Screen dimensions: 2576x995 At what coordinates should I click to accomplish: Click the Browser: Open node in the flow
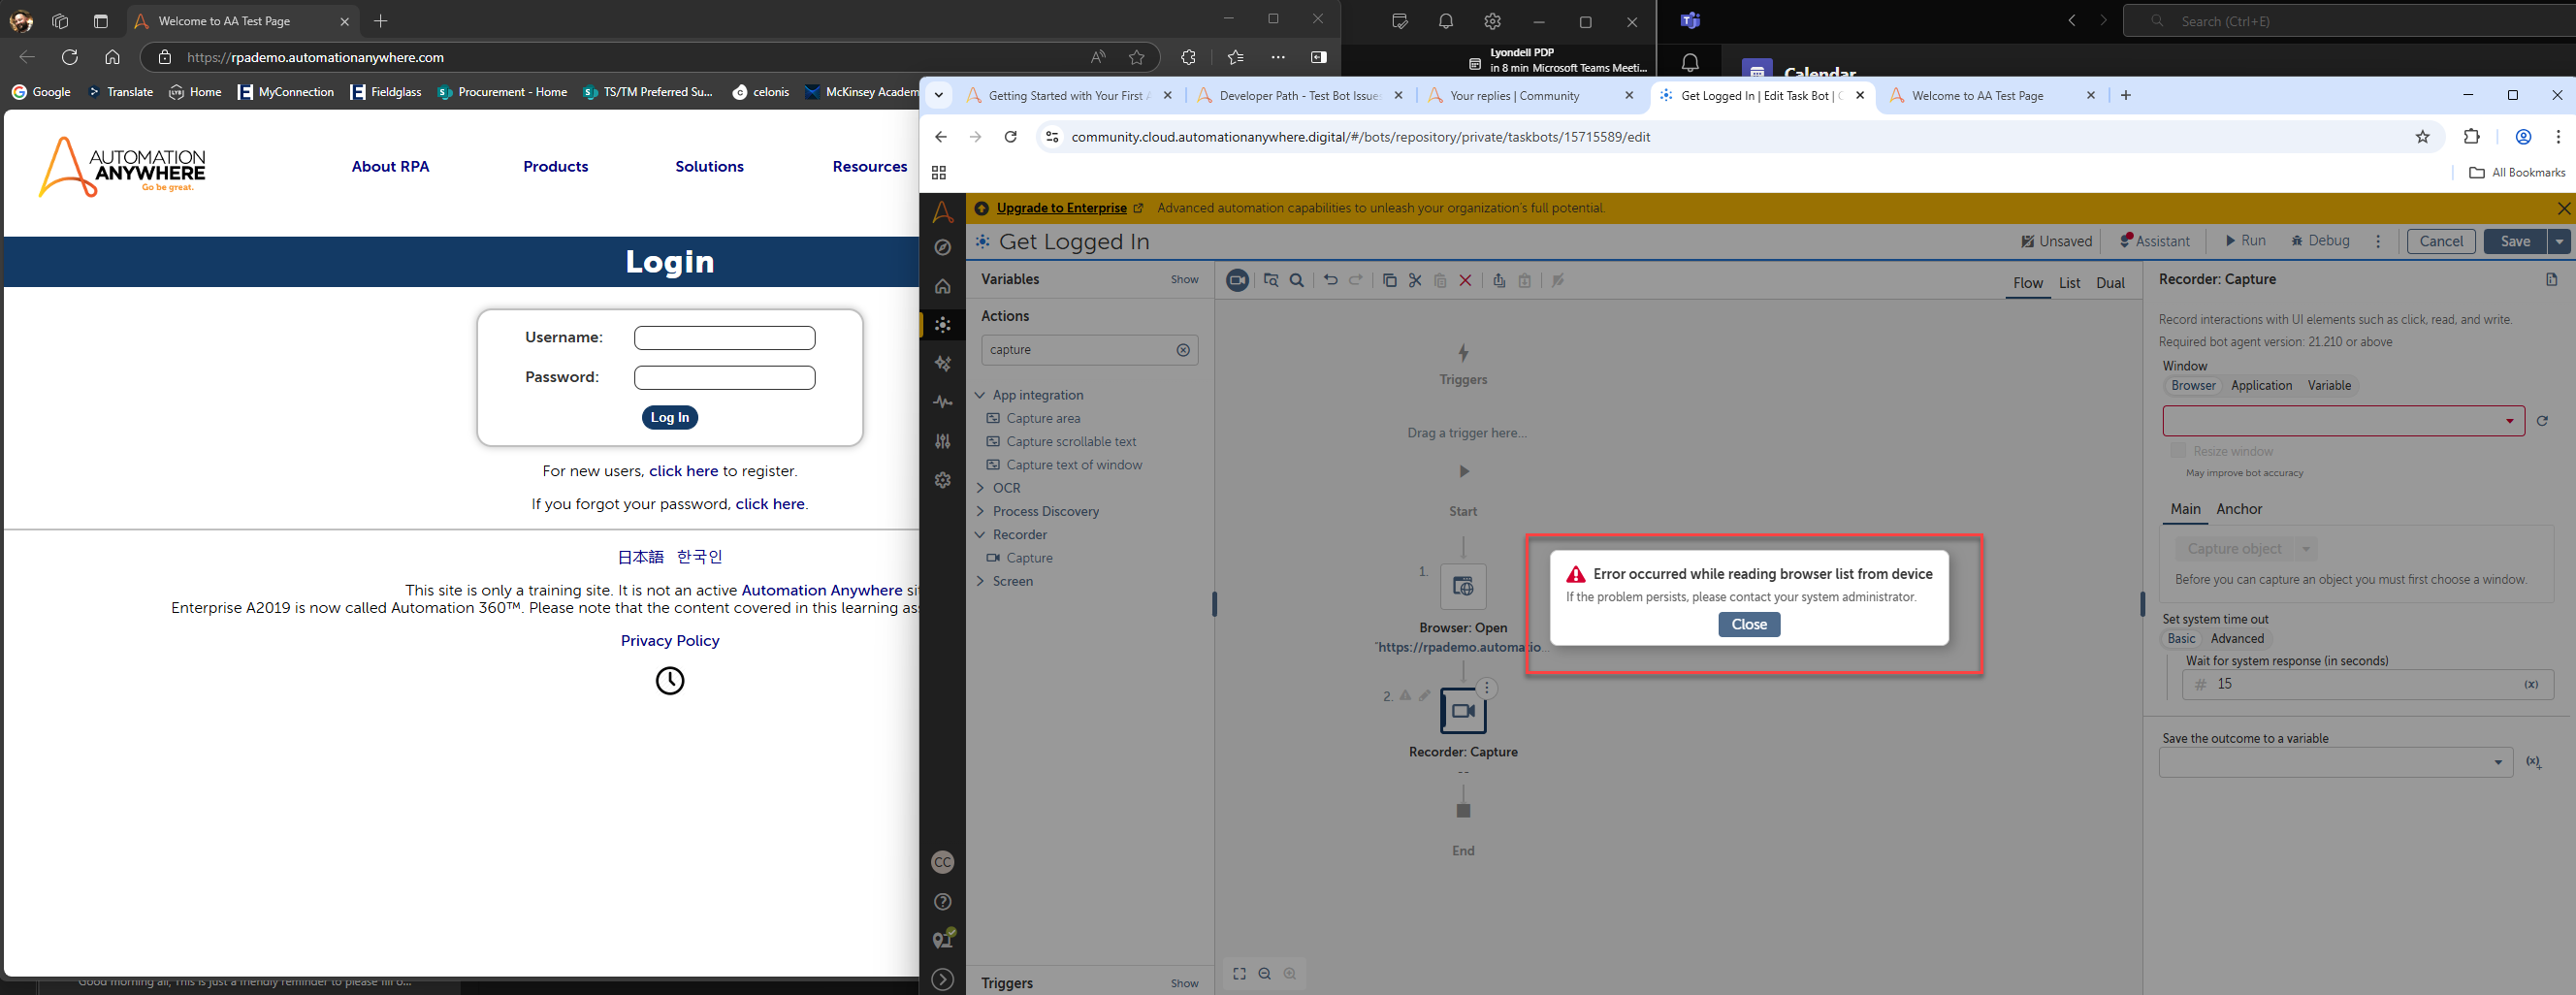pyautogui.click(x=1463, y=586)
